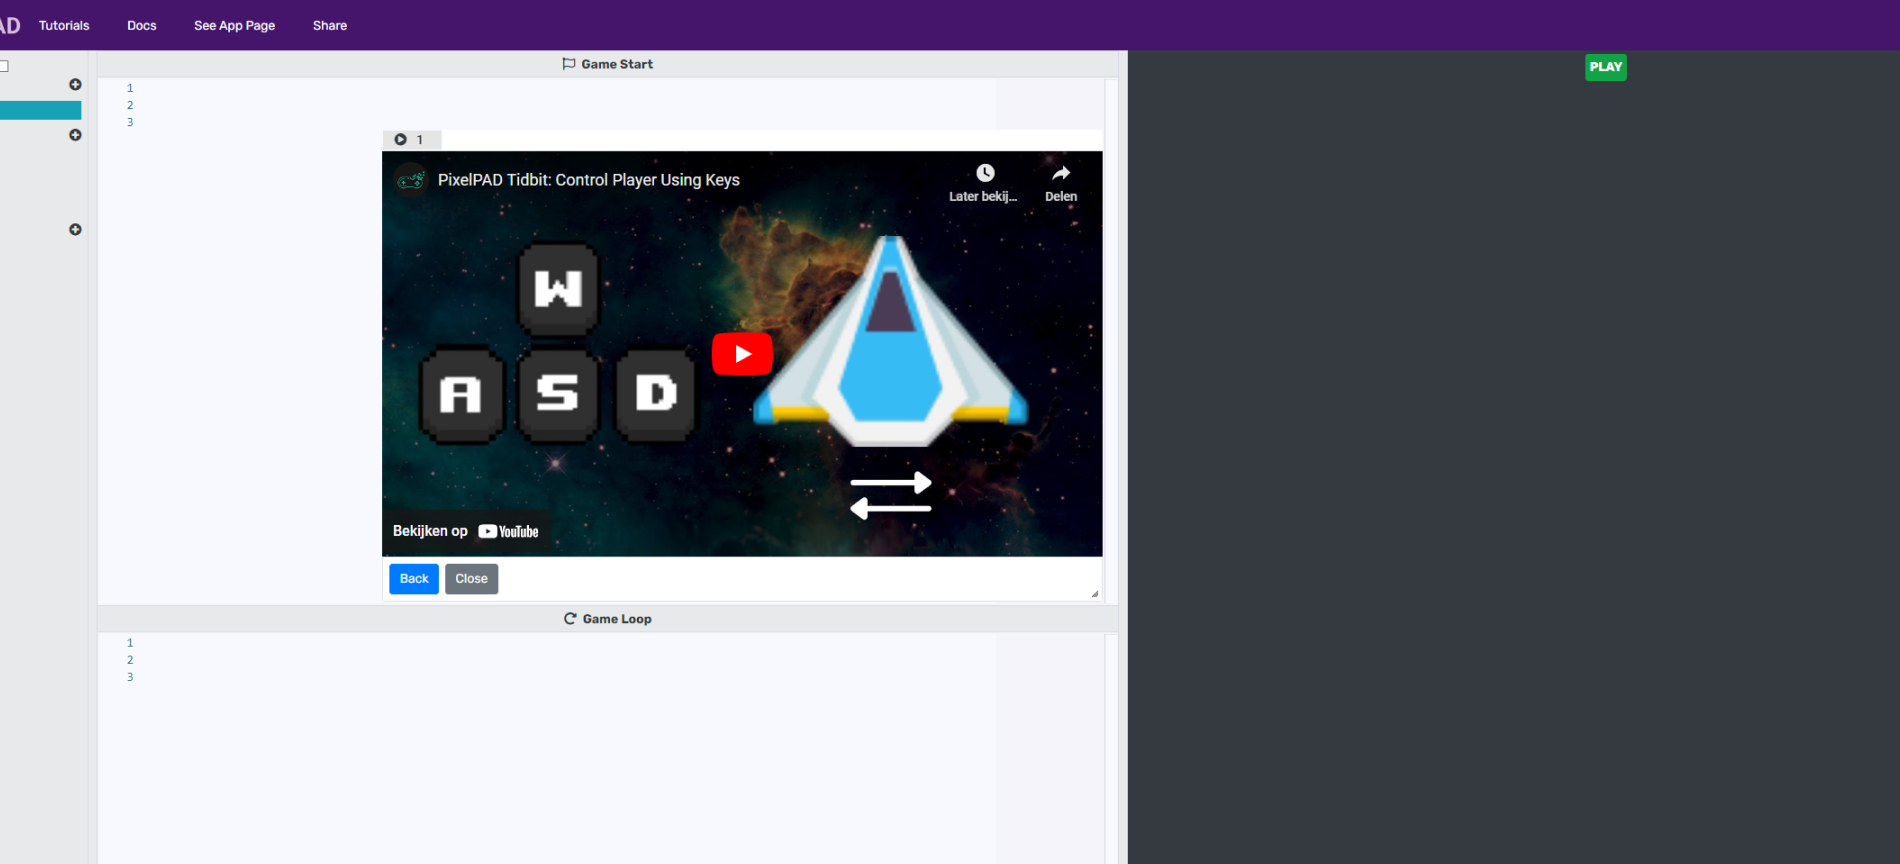The width and height of the screenshot is (1900, 864).
Task: Open the Tutorials menu
Action: pyautogui.click(x=64, y=26)
